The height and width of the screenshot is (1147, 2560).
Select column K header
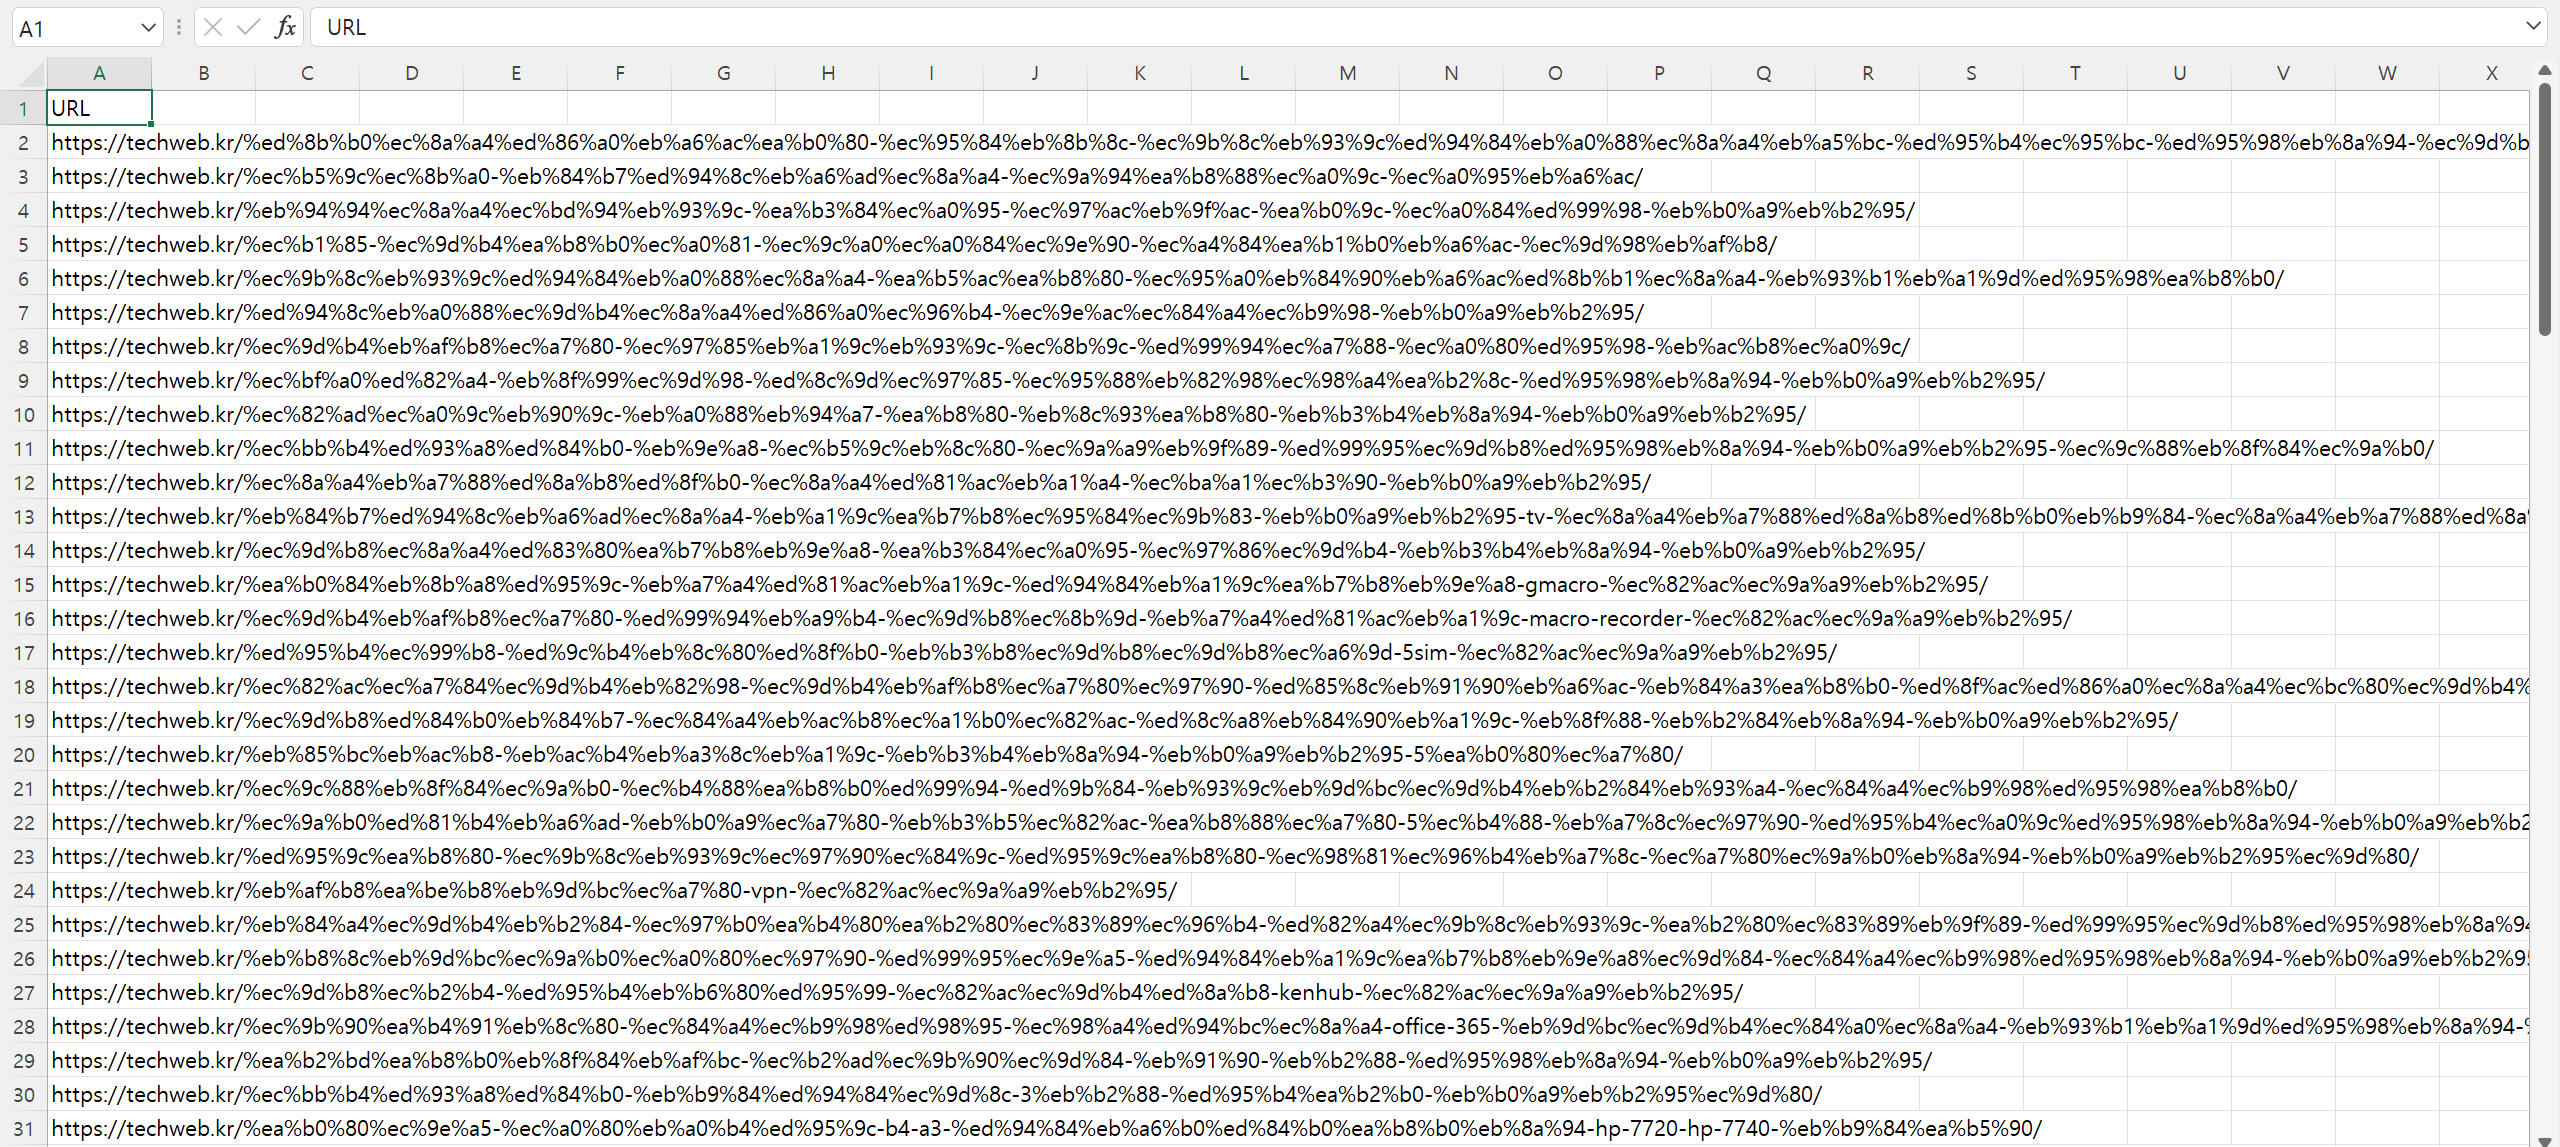[1140, 73]
